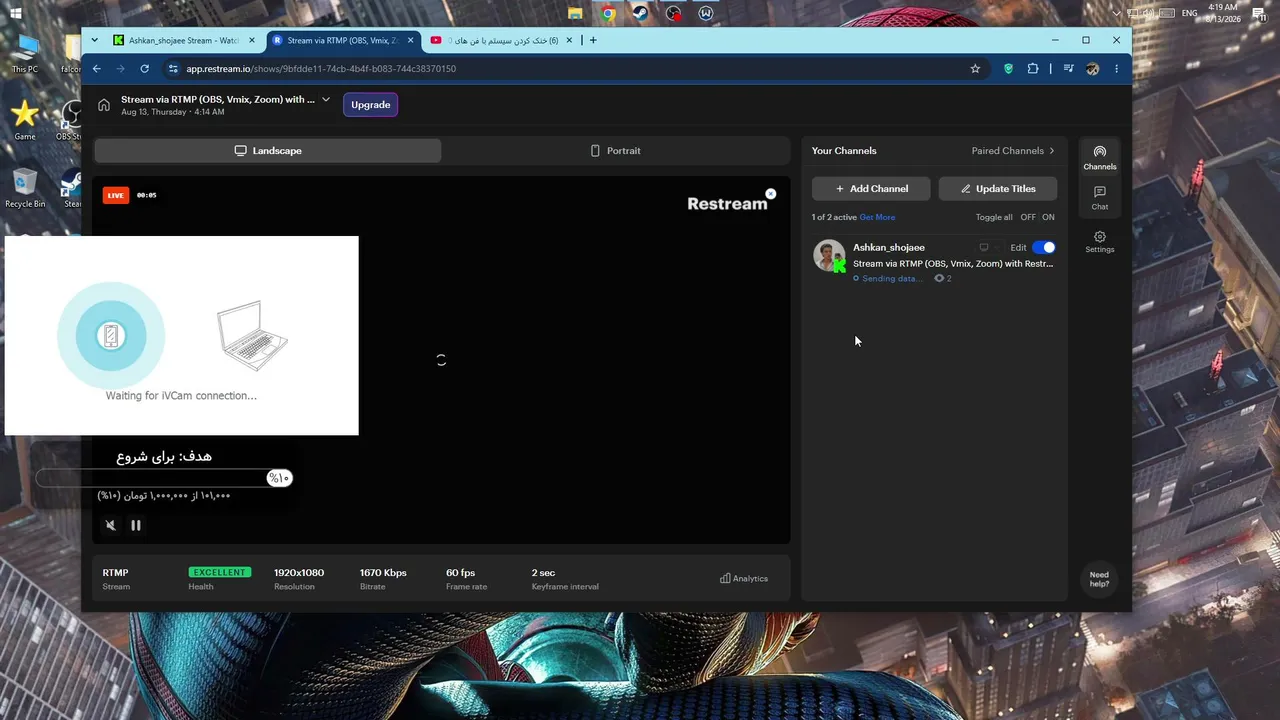Image resolution: width=1280 pixels, height=720 pixels.
Task: Go to Restream home via house icon
Action: coord(104,105)
